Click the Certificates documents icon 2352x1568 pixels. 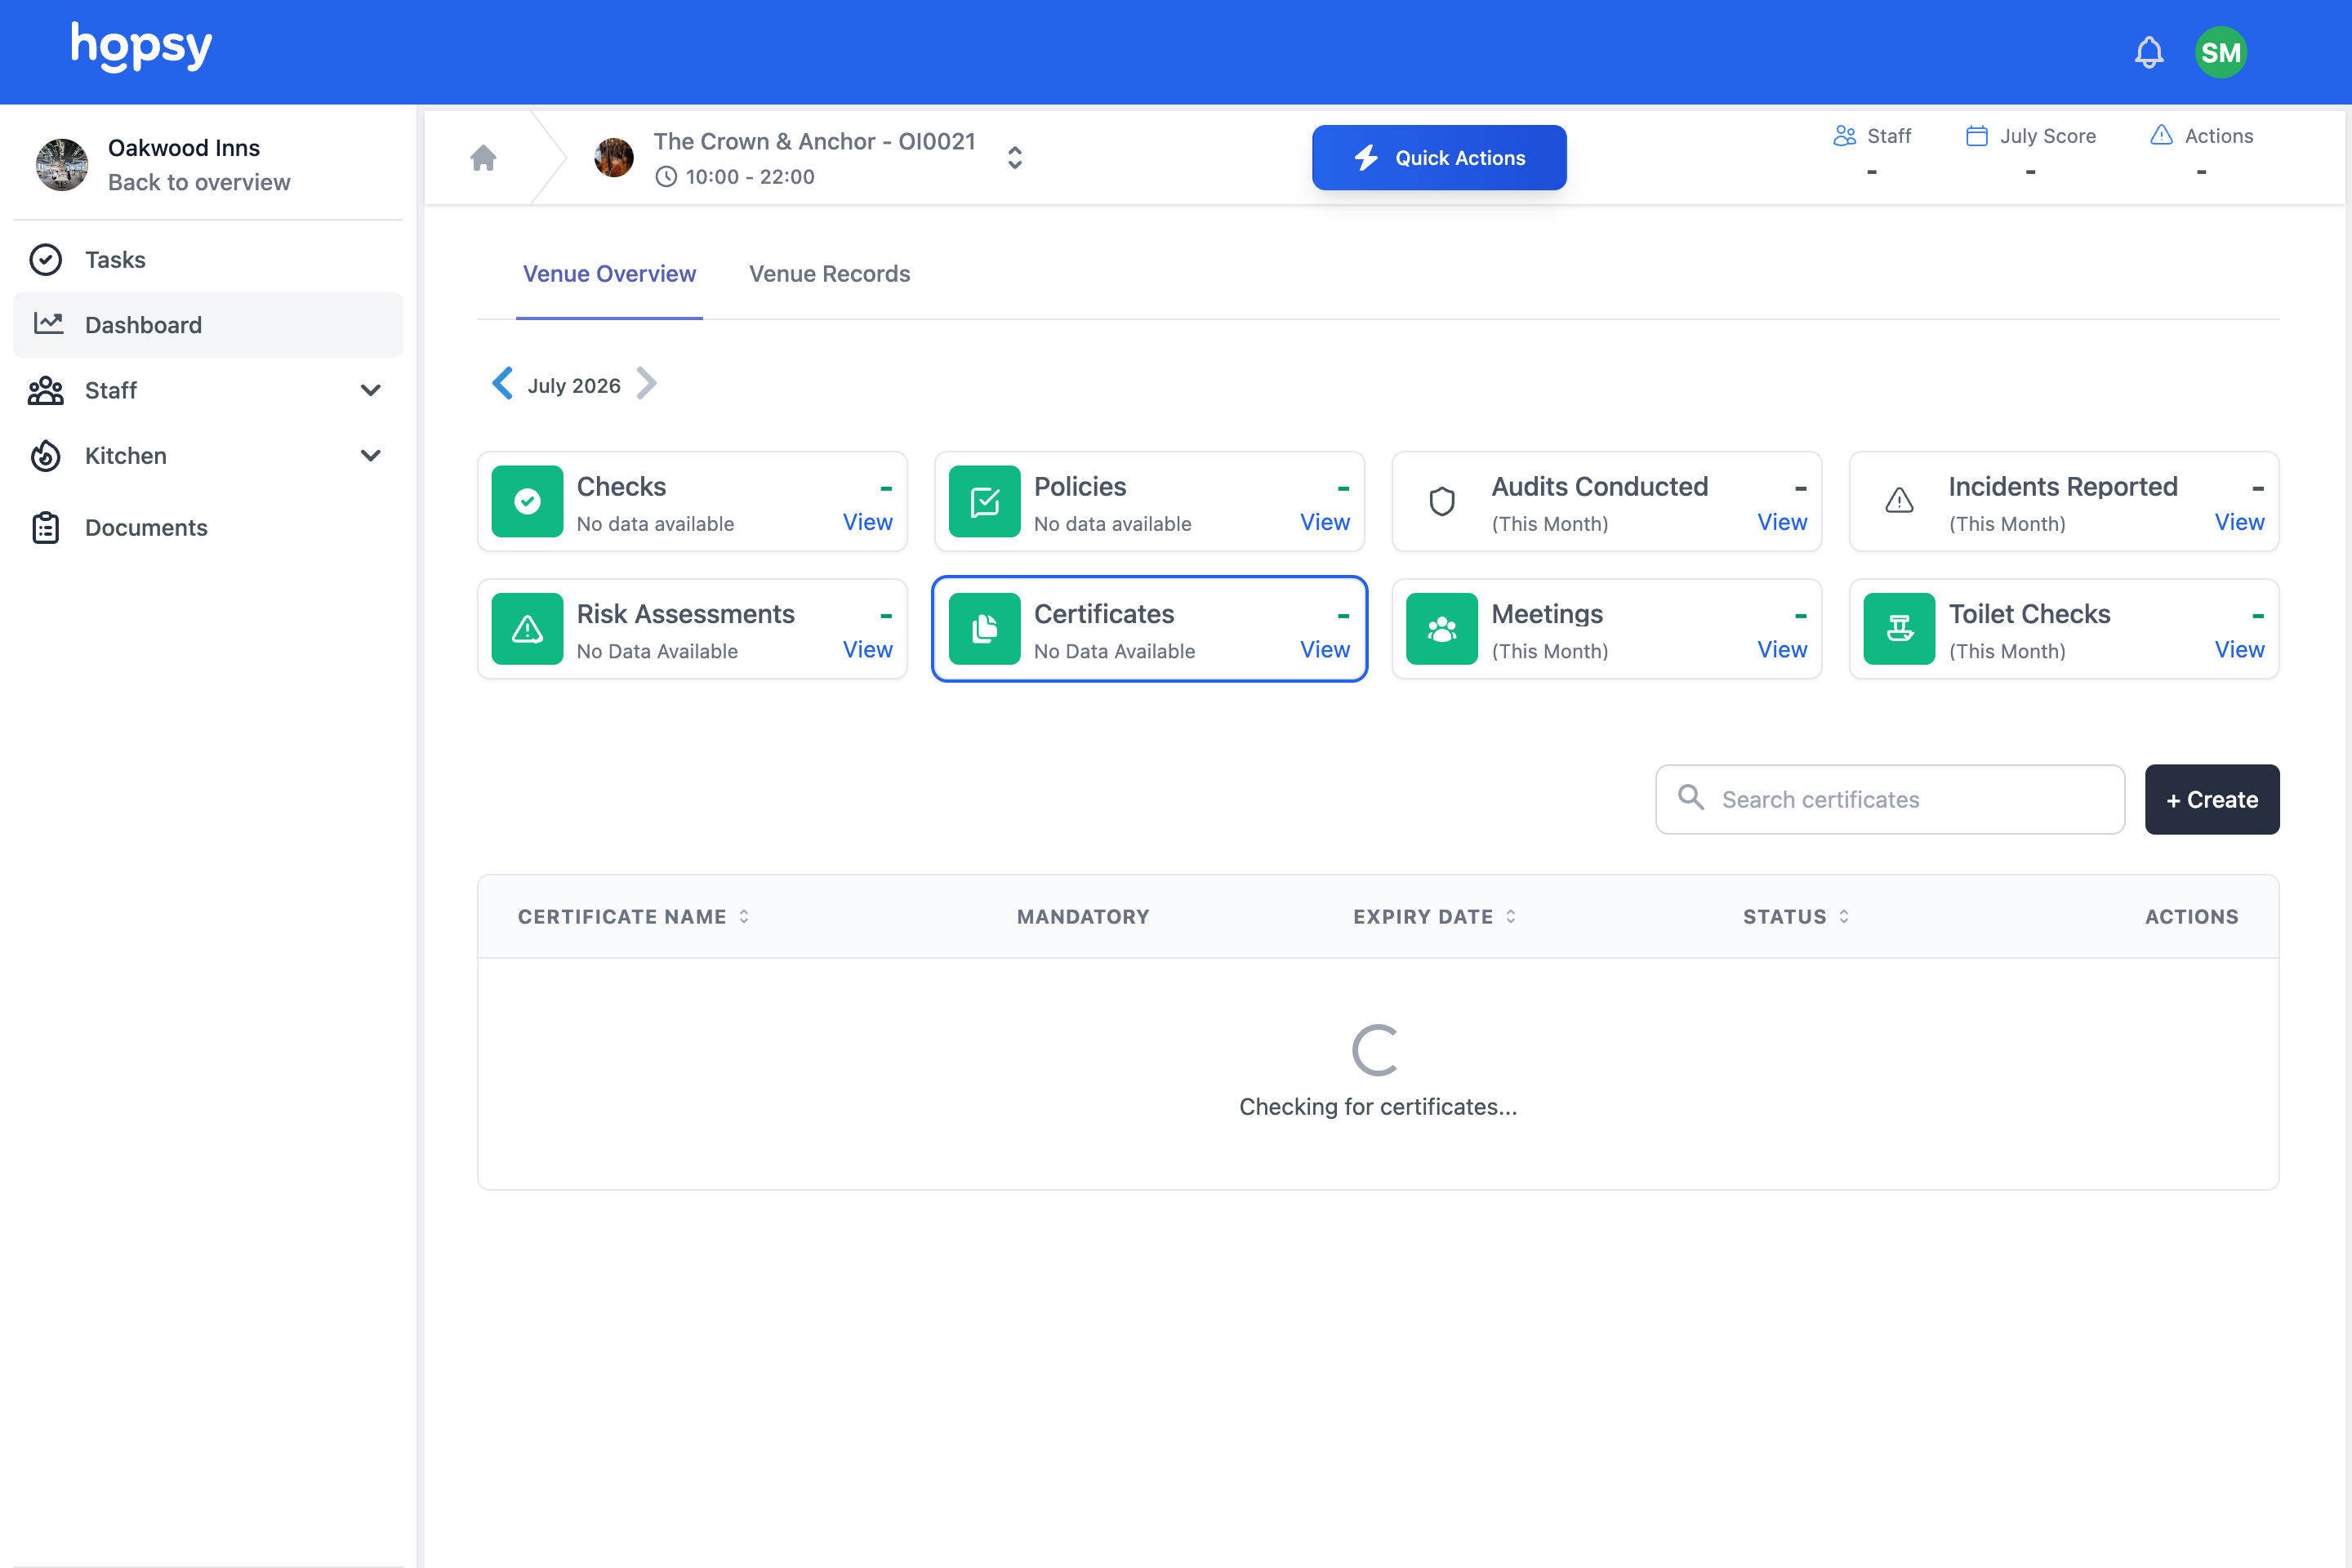click(x=984, y=629)
